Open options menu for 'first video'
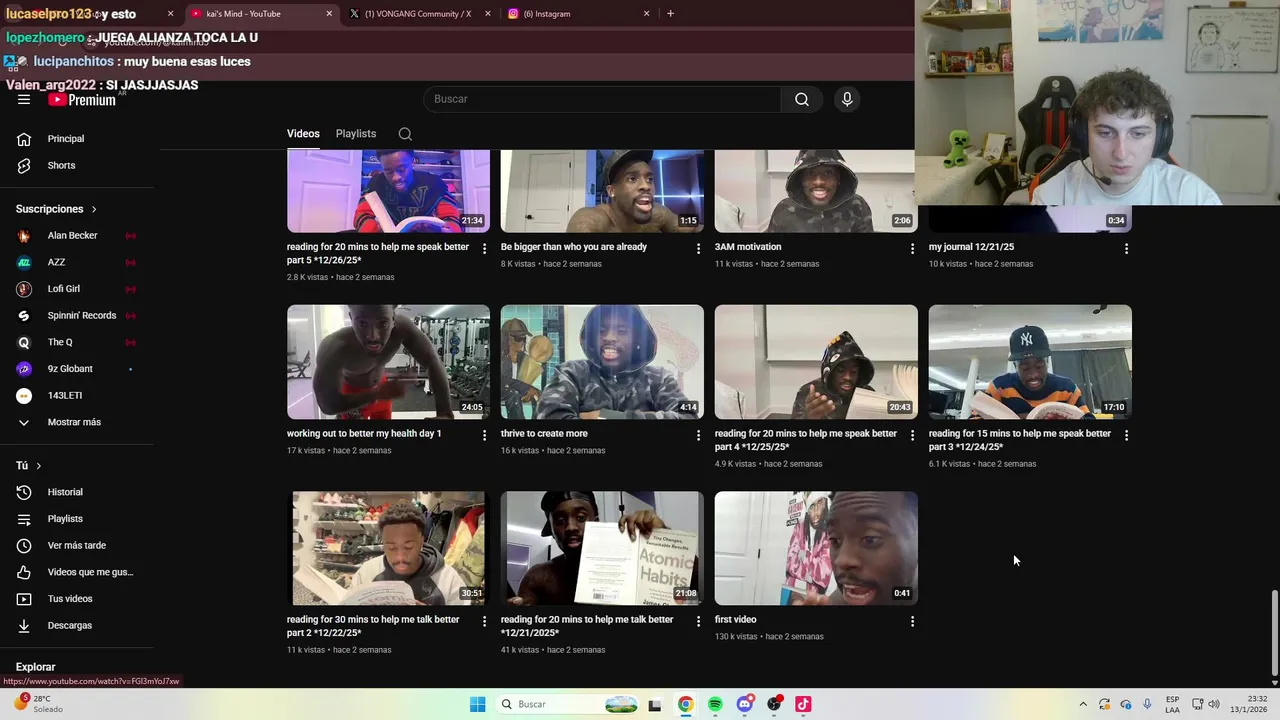The width and height of the screenshot is (1280, 720). (912, 621)
